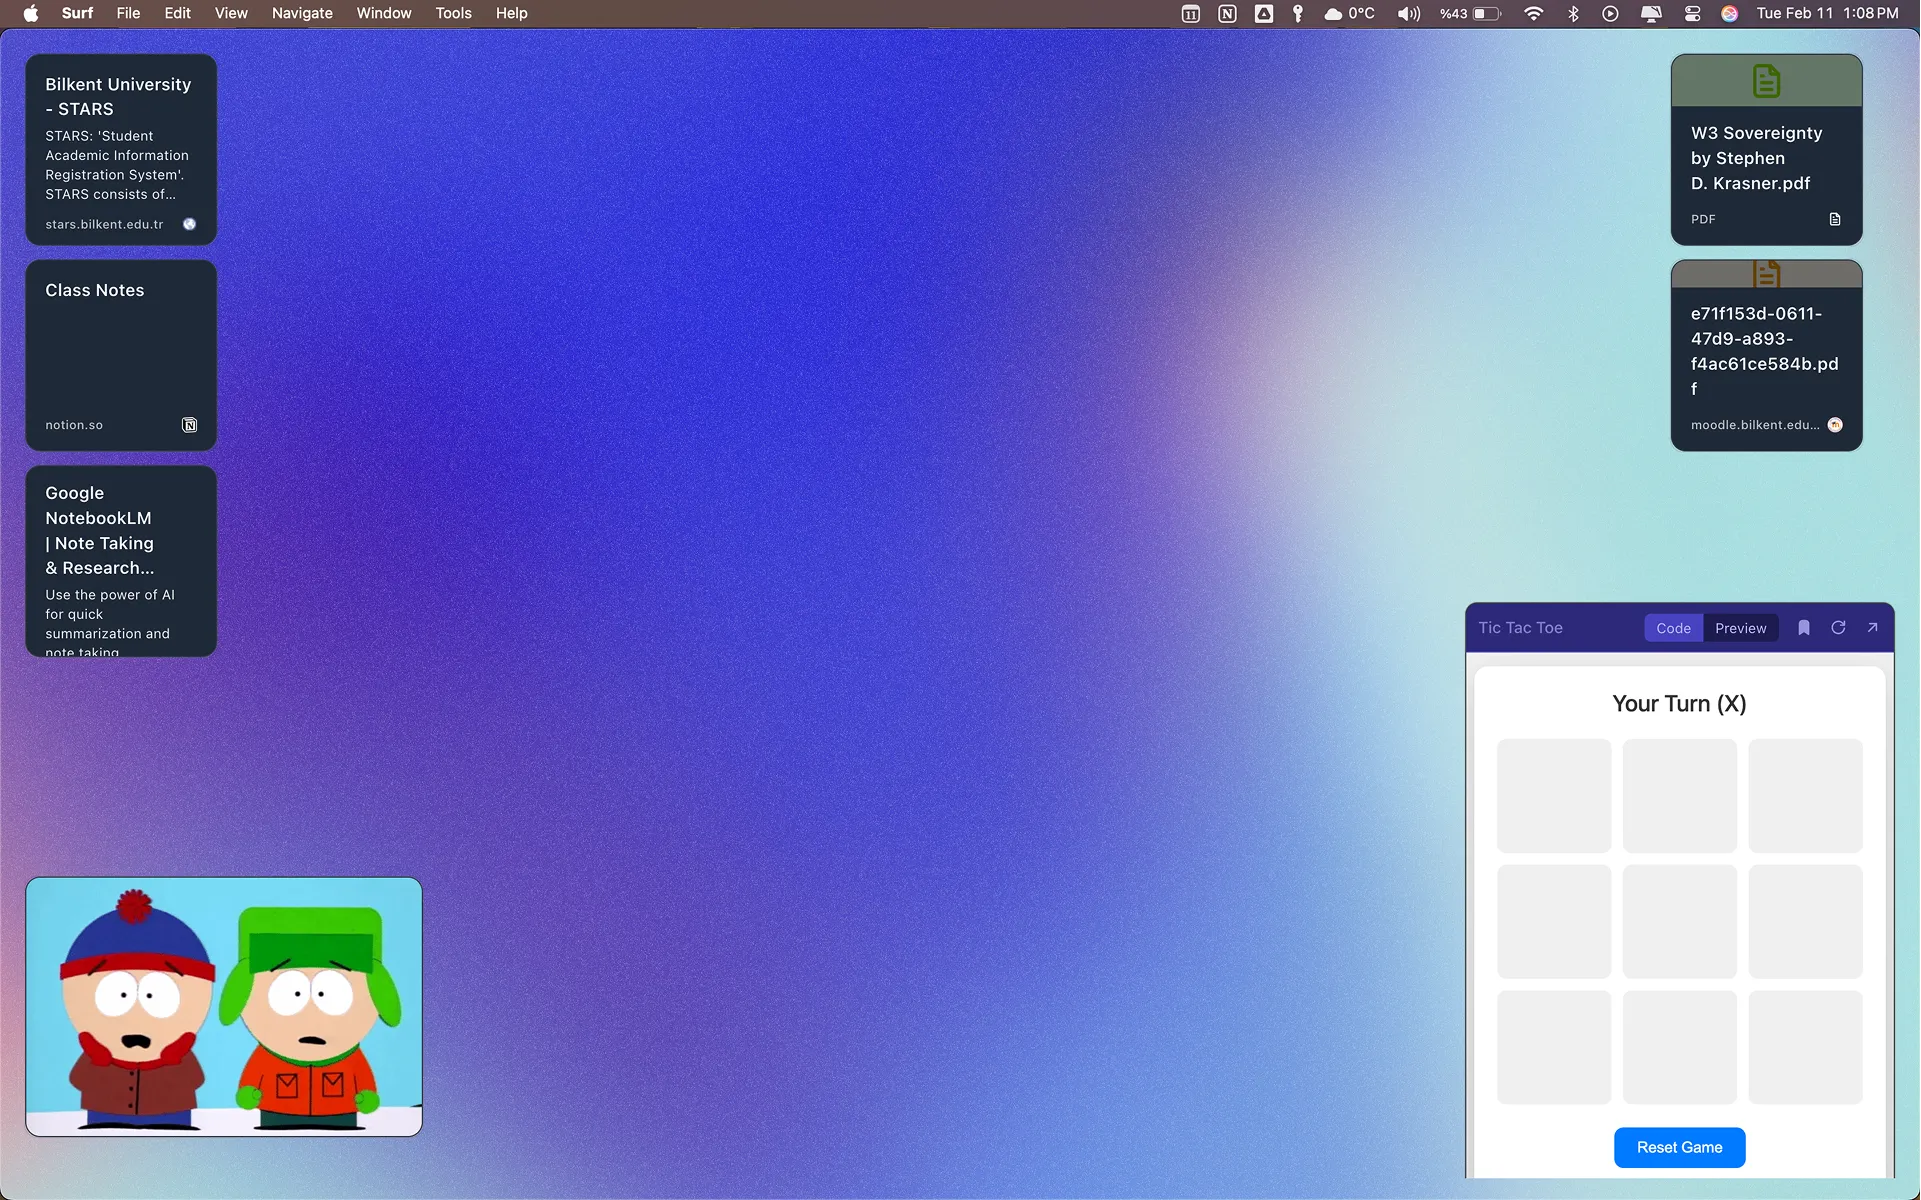This screenshot has width=1921, height=1200.
Task: Click the 'Tic Tac Toe' title text
Action: tap(1520, 628)
